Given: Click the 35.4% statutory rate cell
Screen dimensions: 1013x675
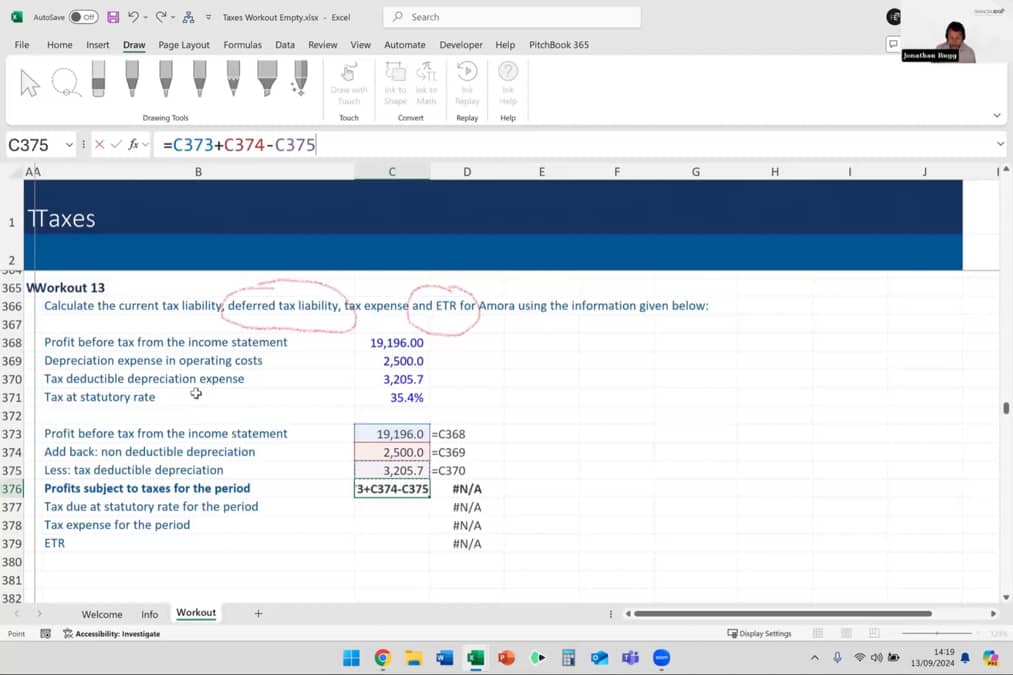Looking at the screenshot, I should click(392, 397).
